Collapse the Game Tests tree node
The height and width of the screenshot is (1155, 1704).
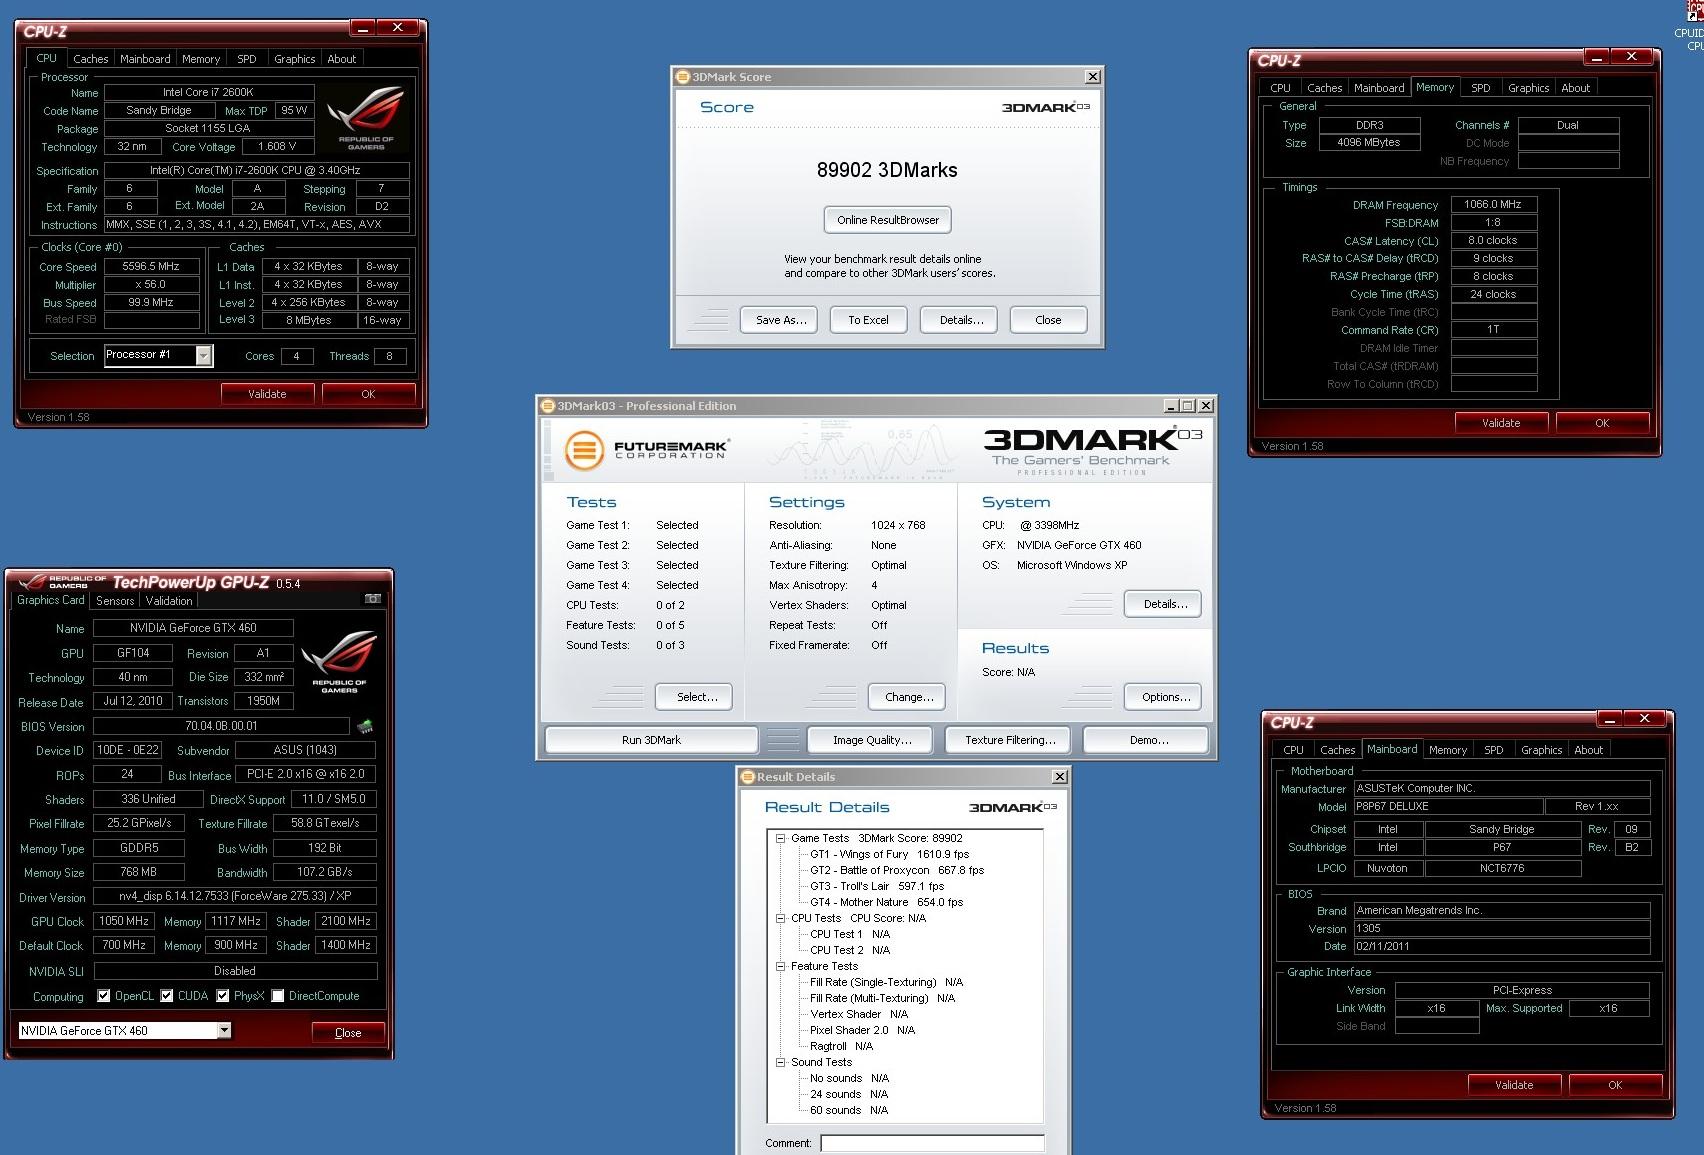pyautogui.click(x=780, y=839)
